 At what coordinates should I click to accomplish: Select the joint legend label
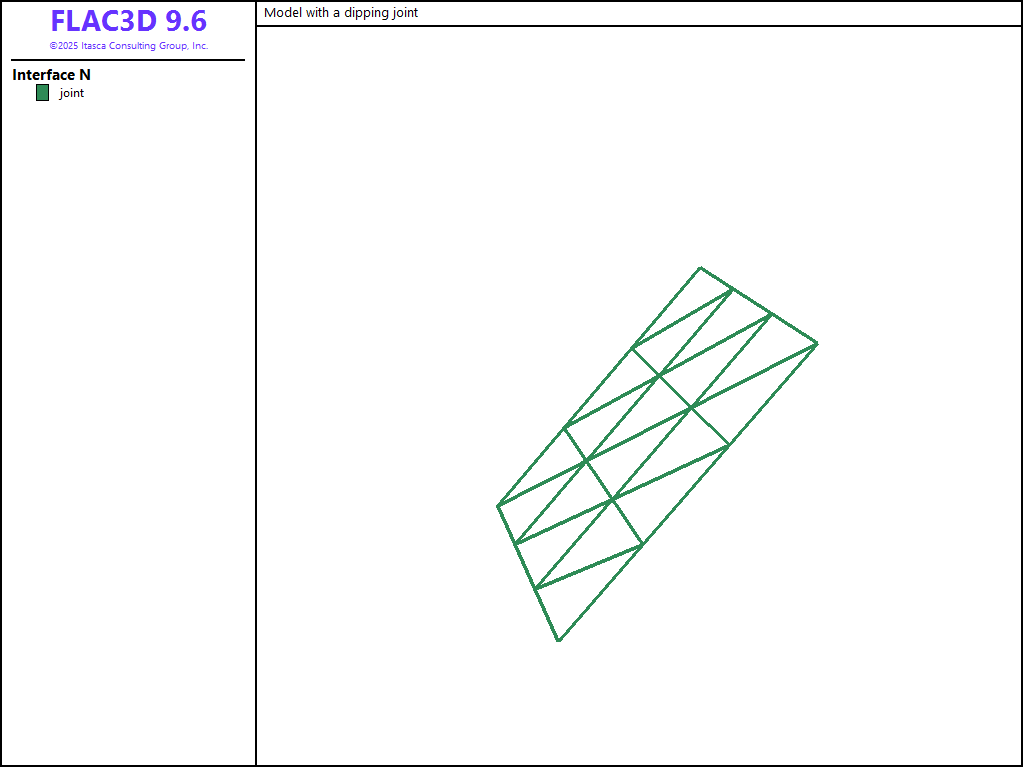click(72, 93)
